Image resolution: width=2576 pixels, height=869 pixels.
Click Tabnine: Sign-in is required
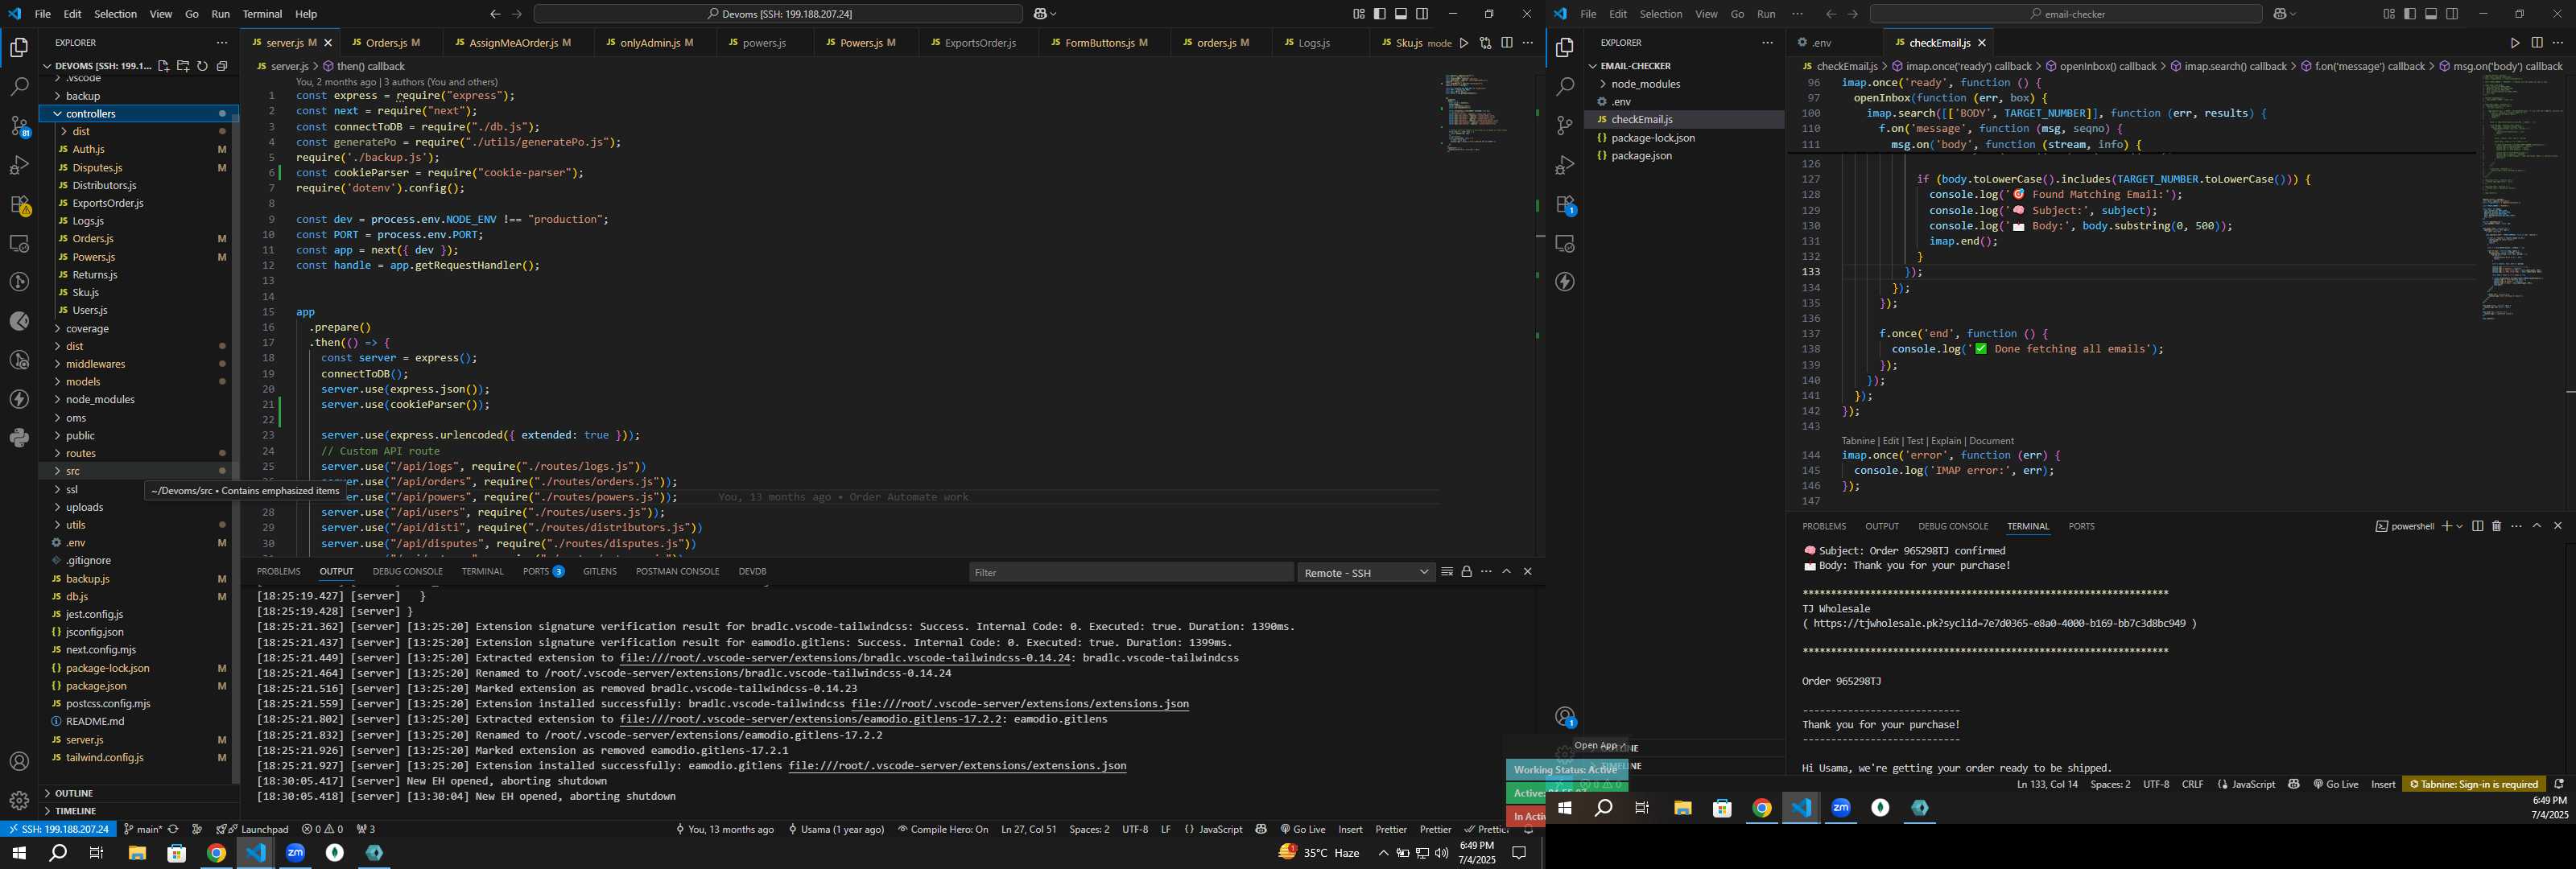[x=2474, y=785]
